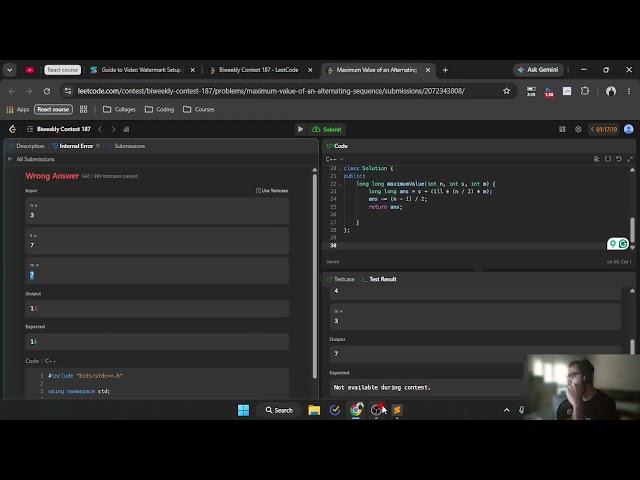
Task: Click Use Testcase button
Action: click(x=272, y=191)
